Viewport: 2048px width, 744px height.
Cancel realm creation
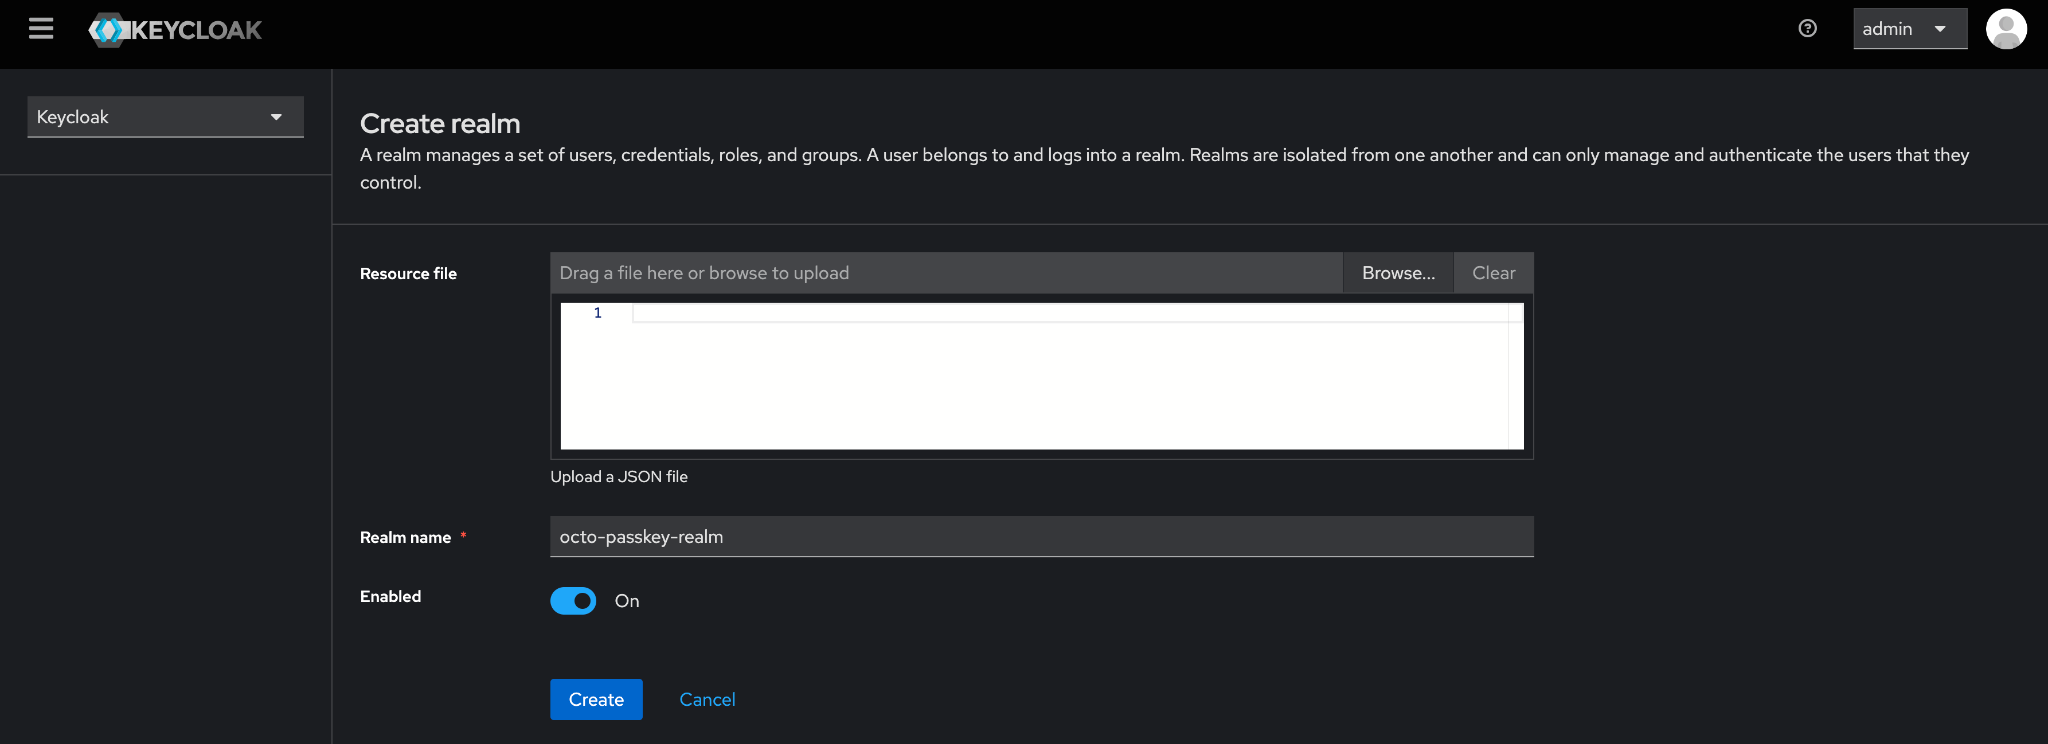[707, 700]
